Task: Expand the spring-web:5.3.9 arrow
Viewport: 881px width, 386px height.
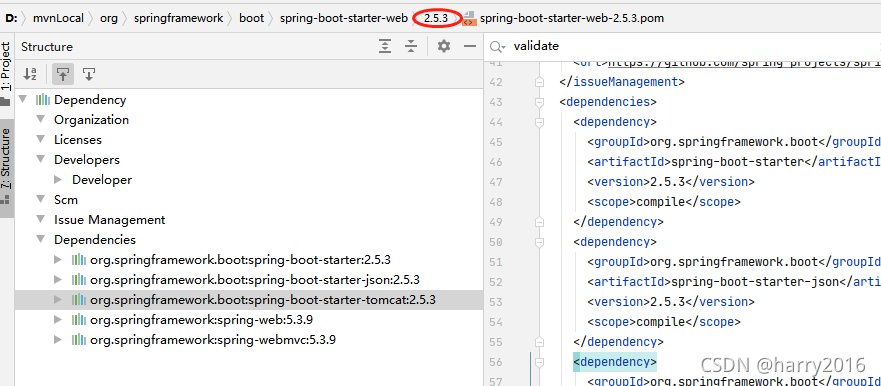Action: tap(58, 320)
